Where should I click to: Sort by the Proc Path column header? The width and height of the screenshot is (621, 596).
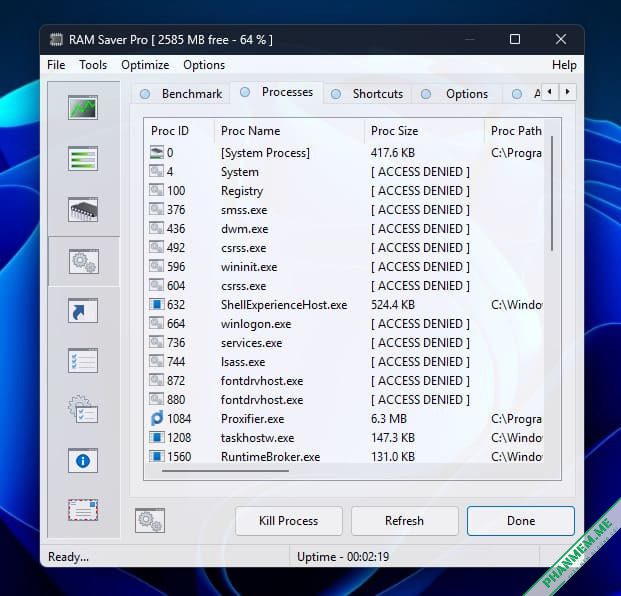click(514, 131)
